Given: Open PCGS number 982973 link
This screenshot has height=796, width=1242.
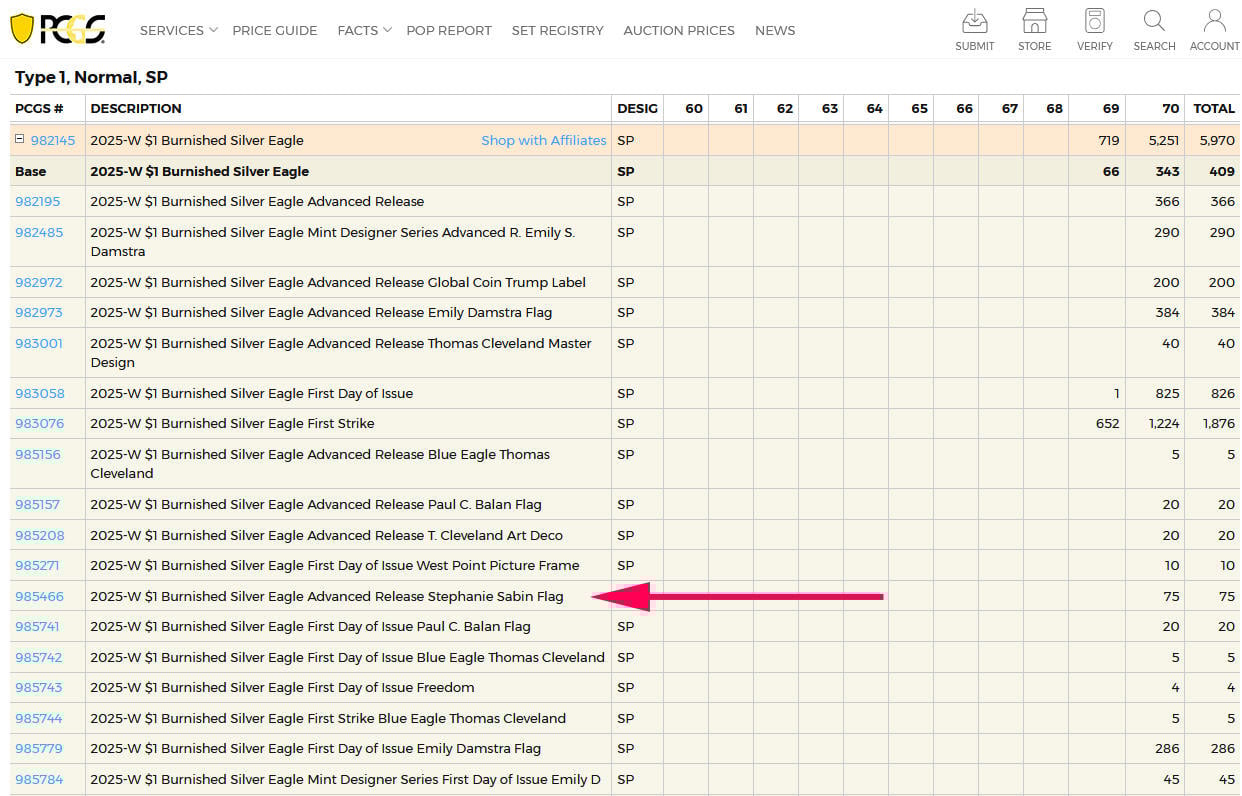Looking at the screenshot, I should point(39,312).
